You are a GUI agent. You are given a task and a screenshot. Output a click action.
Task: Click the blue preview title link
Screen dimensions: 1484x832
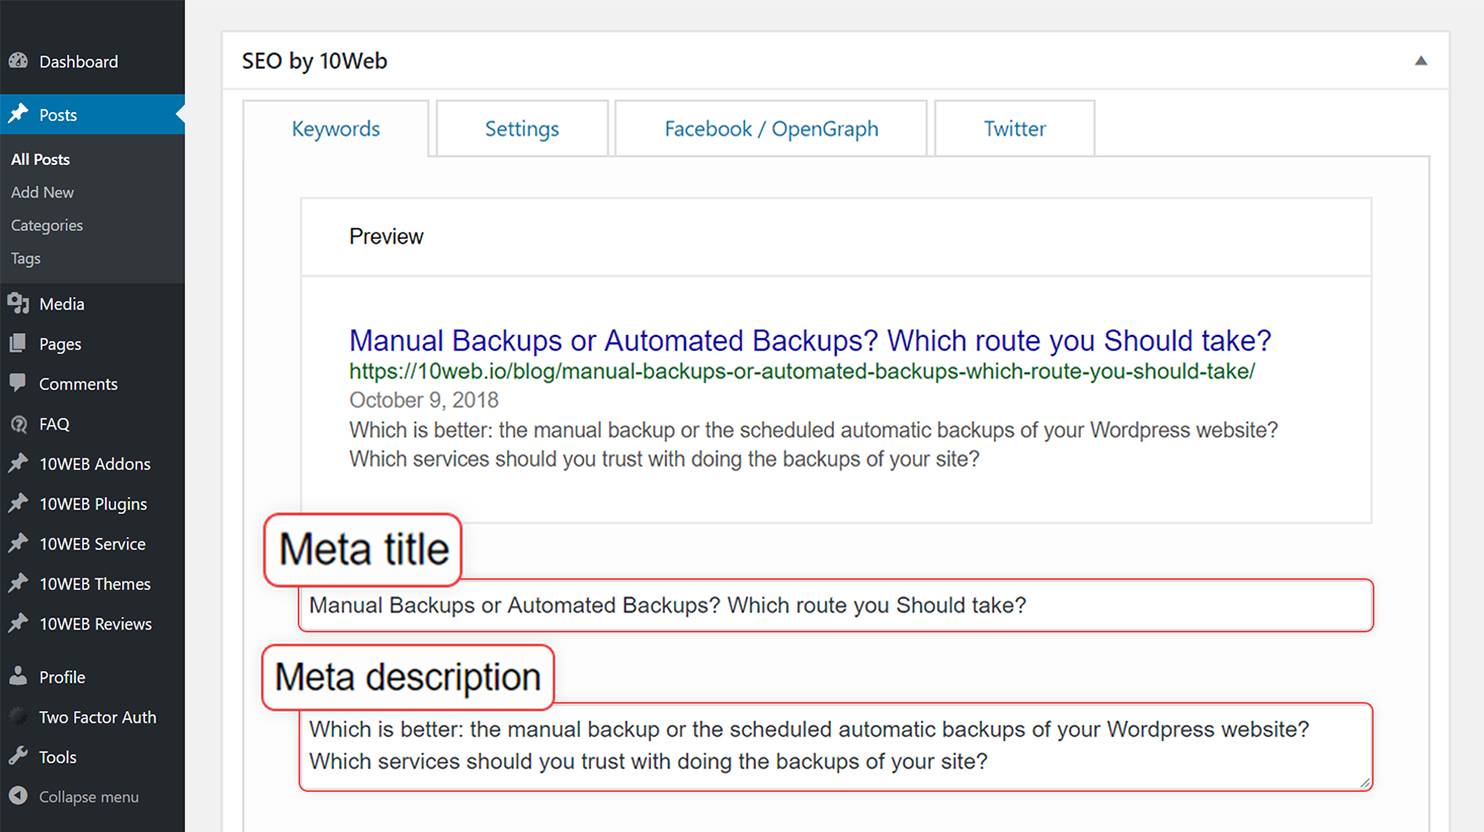click(810, 341)
